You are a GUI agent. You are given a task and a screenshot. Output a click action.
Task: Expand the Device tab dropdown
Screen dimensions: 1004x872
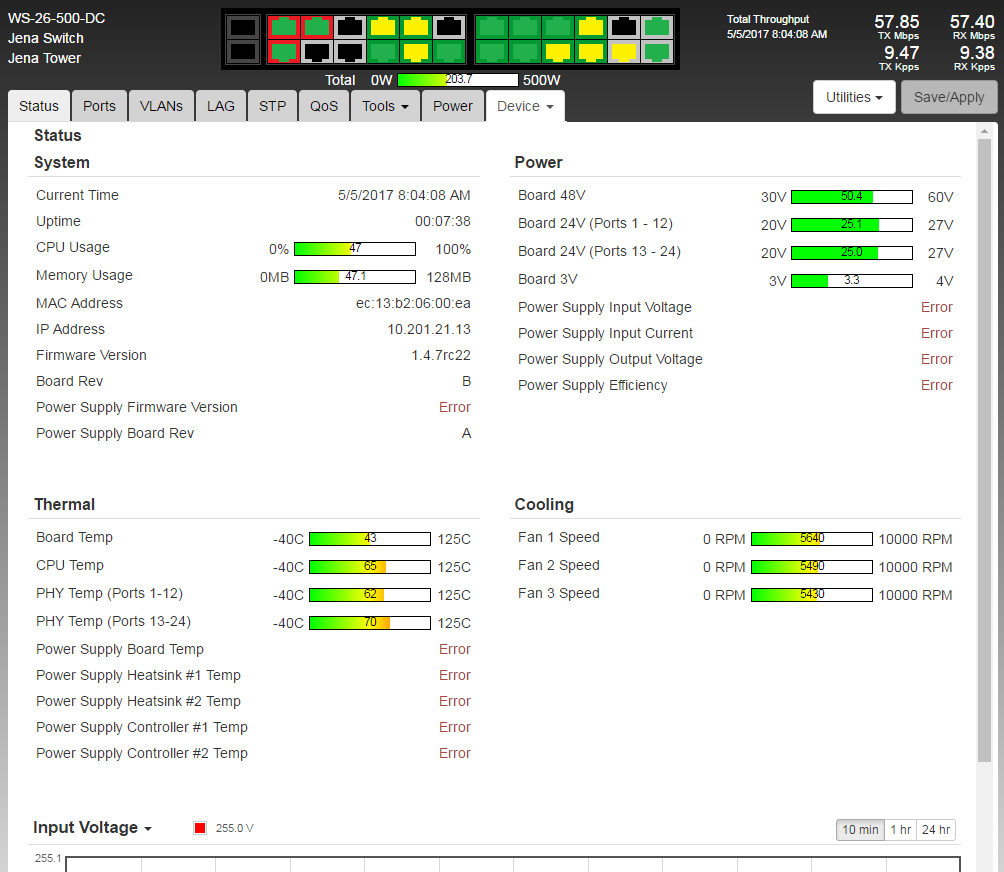coord(525,106)
